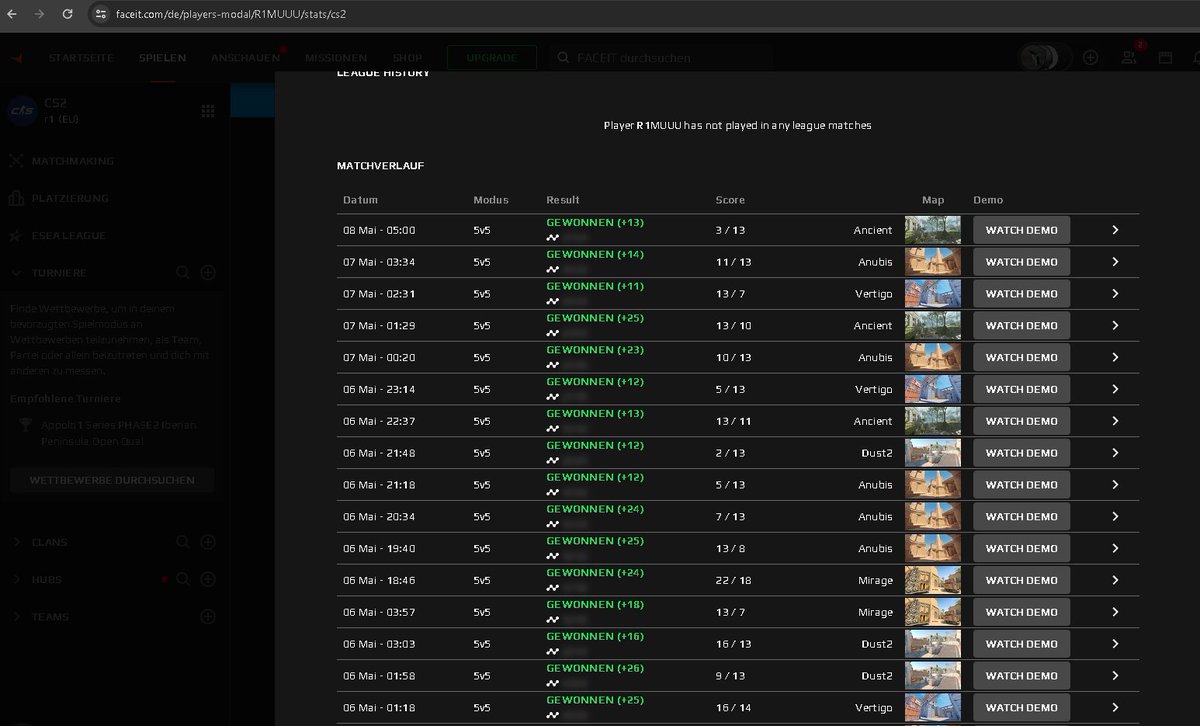Click the CS2 game logo in the sidebar
This screenshot has height=726, width=1200.
pyautogui.click(x=22, y=110)
